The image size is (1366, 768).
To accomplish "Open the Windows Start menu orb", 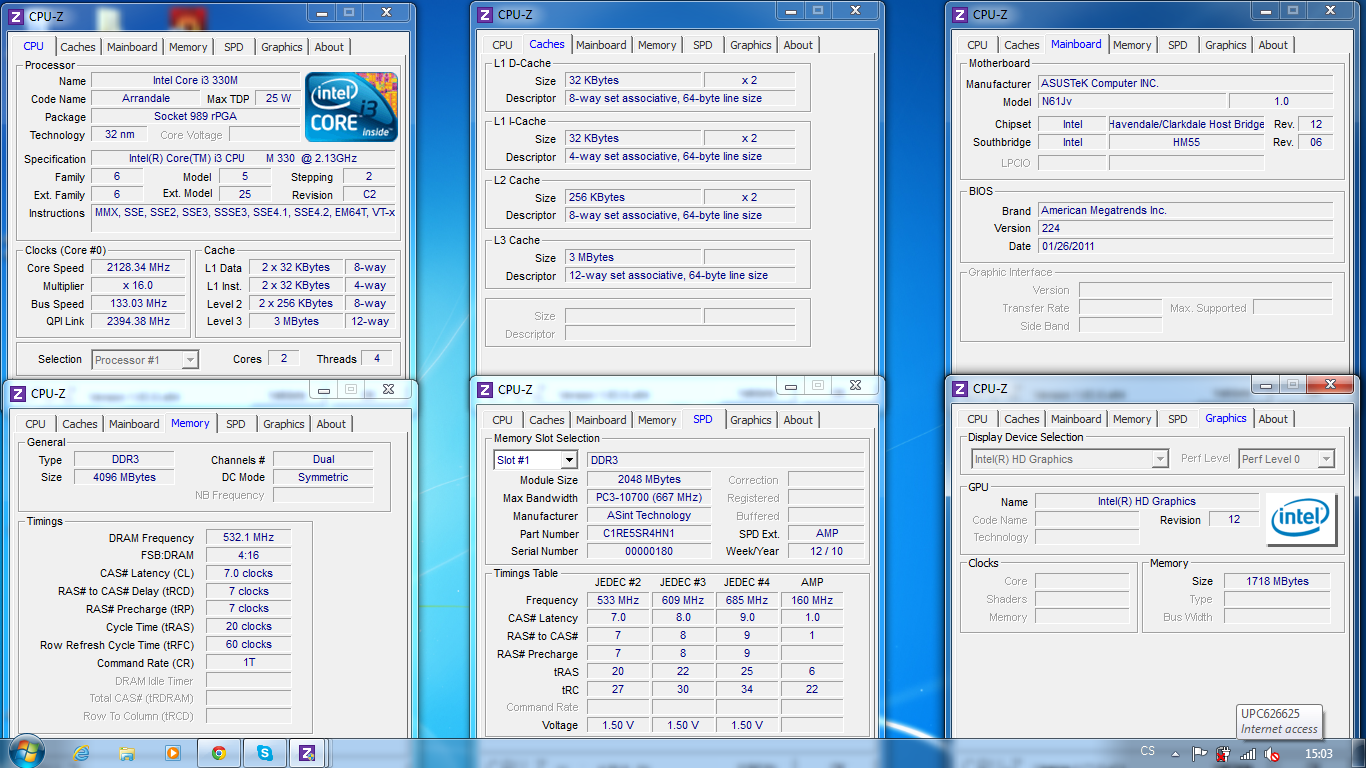I will (x=25, y=752).
